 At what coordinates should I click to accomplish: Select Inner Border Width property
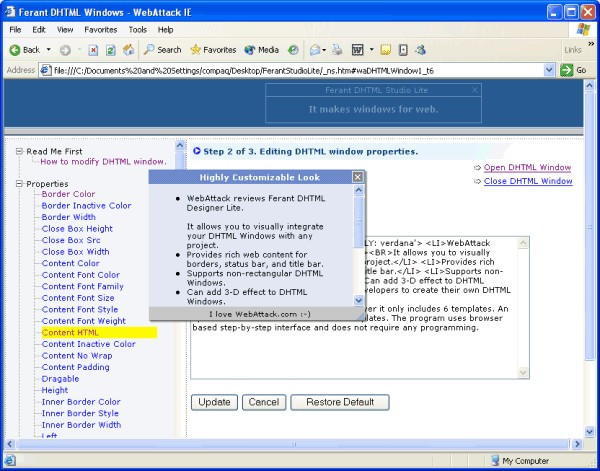(x=81, y=425)
